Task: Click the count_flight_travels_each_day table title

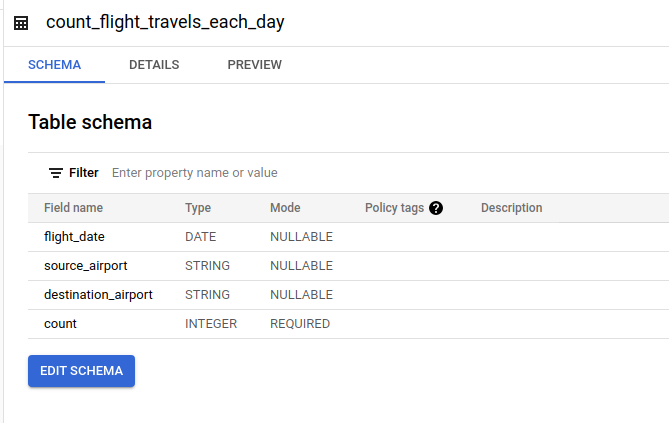Action: point(165,22)
